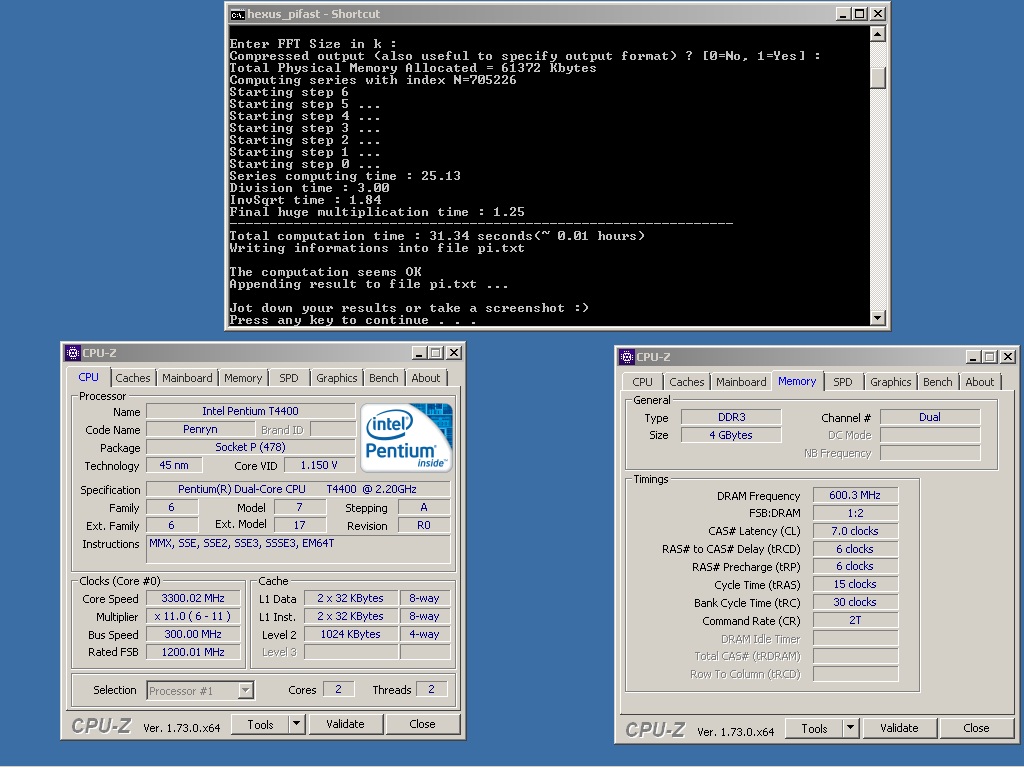Open the SPD tab in left CPU-Z window
Image resolution: width=1024 pixels, height=768 pixels.
(x=289, y=377)
